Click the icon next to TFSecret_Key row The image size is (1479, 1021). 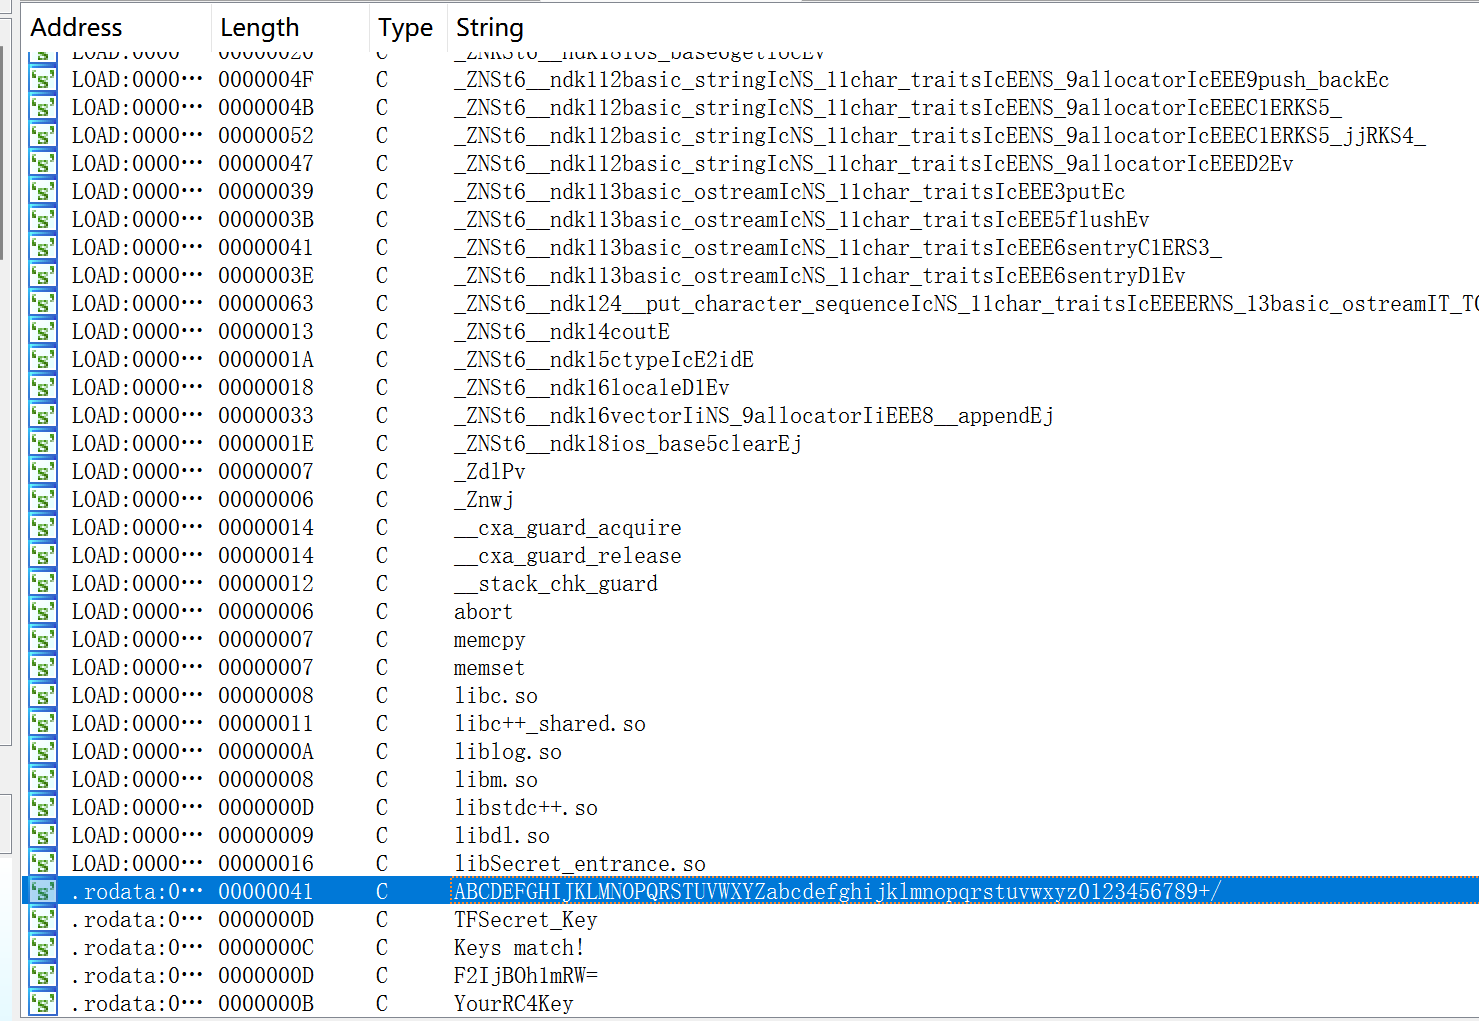click(43, 919)
